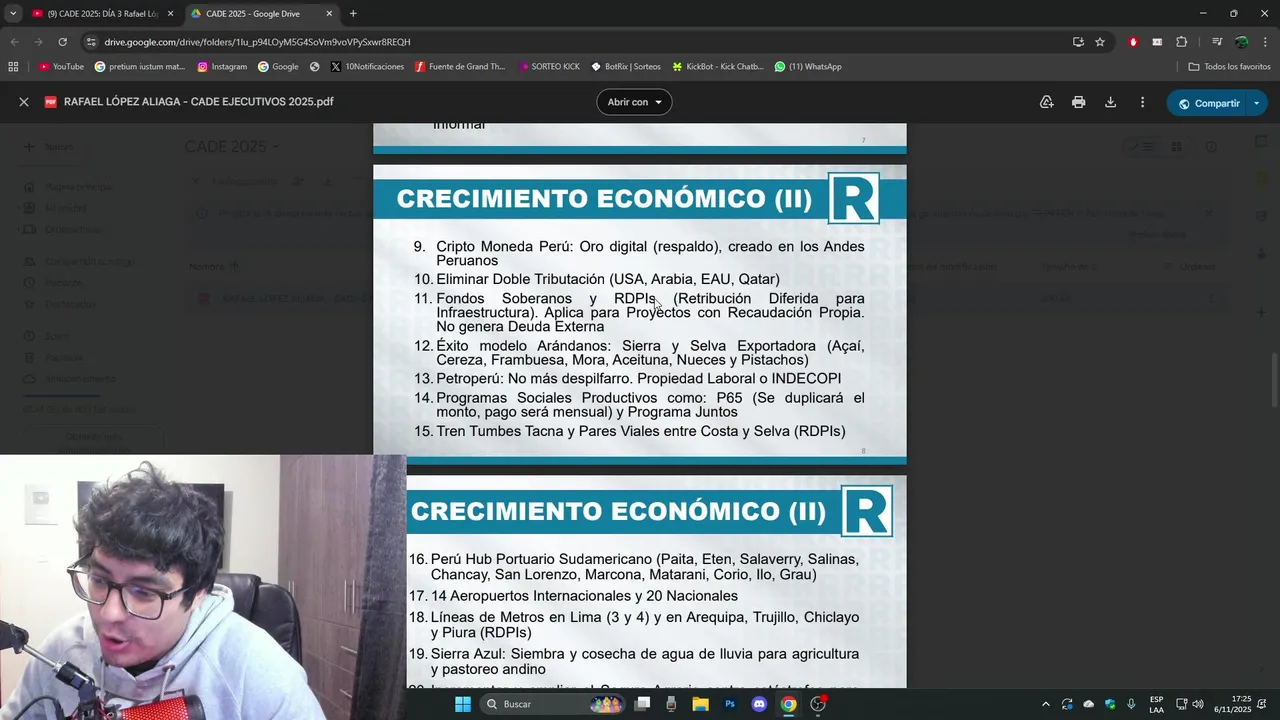The height and width of the screenshot is (720, 1280).
Task: Click the vertical scrollbar of the PDF preview
Action: pyautogui.click(x=1273, y=380)
